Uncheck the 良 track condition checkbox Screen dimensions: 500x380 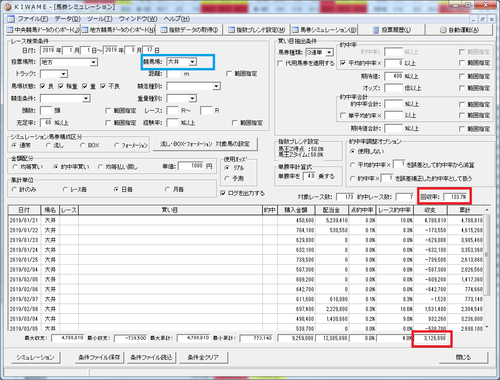point(43,86)
